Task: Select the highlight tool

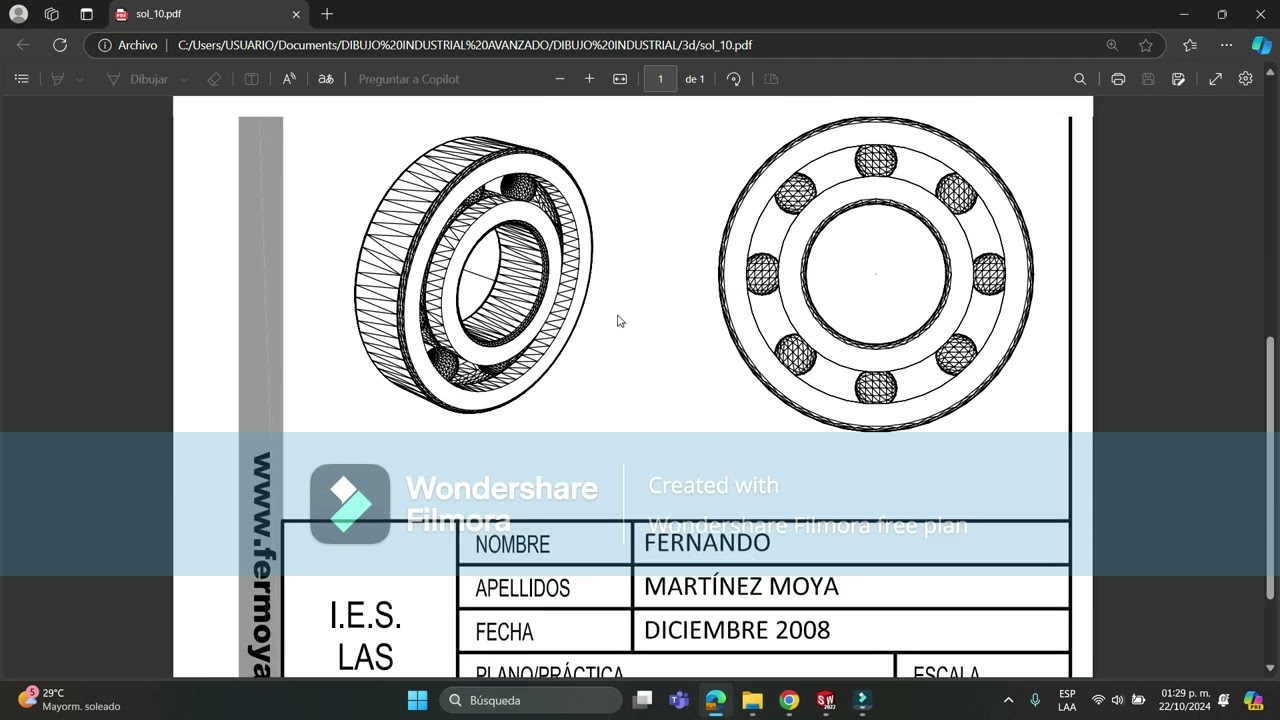Action: click(57, 79)
